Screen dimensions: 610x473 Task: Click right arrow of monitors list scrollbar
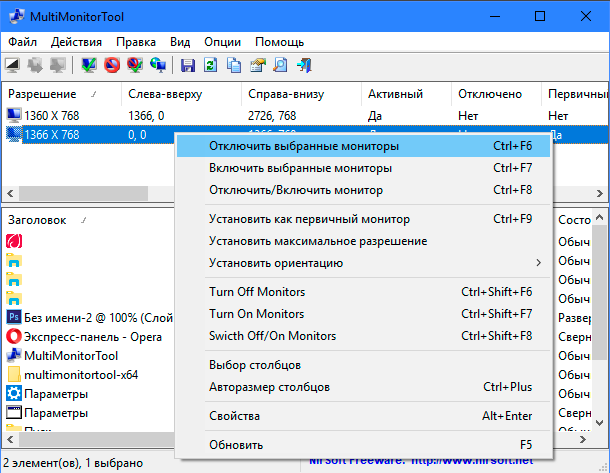click(x=599, y=193)
